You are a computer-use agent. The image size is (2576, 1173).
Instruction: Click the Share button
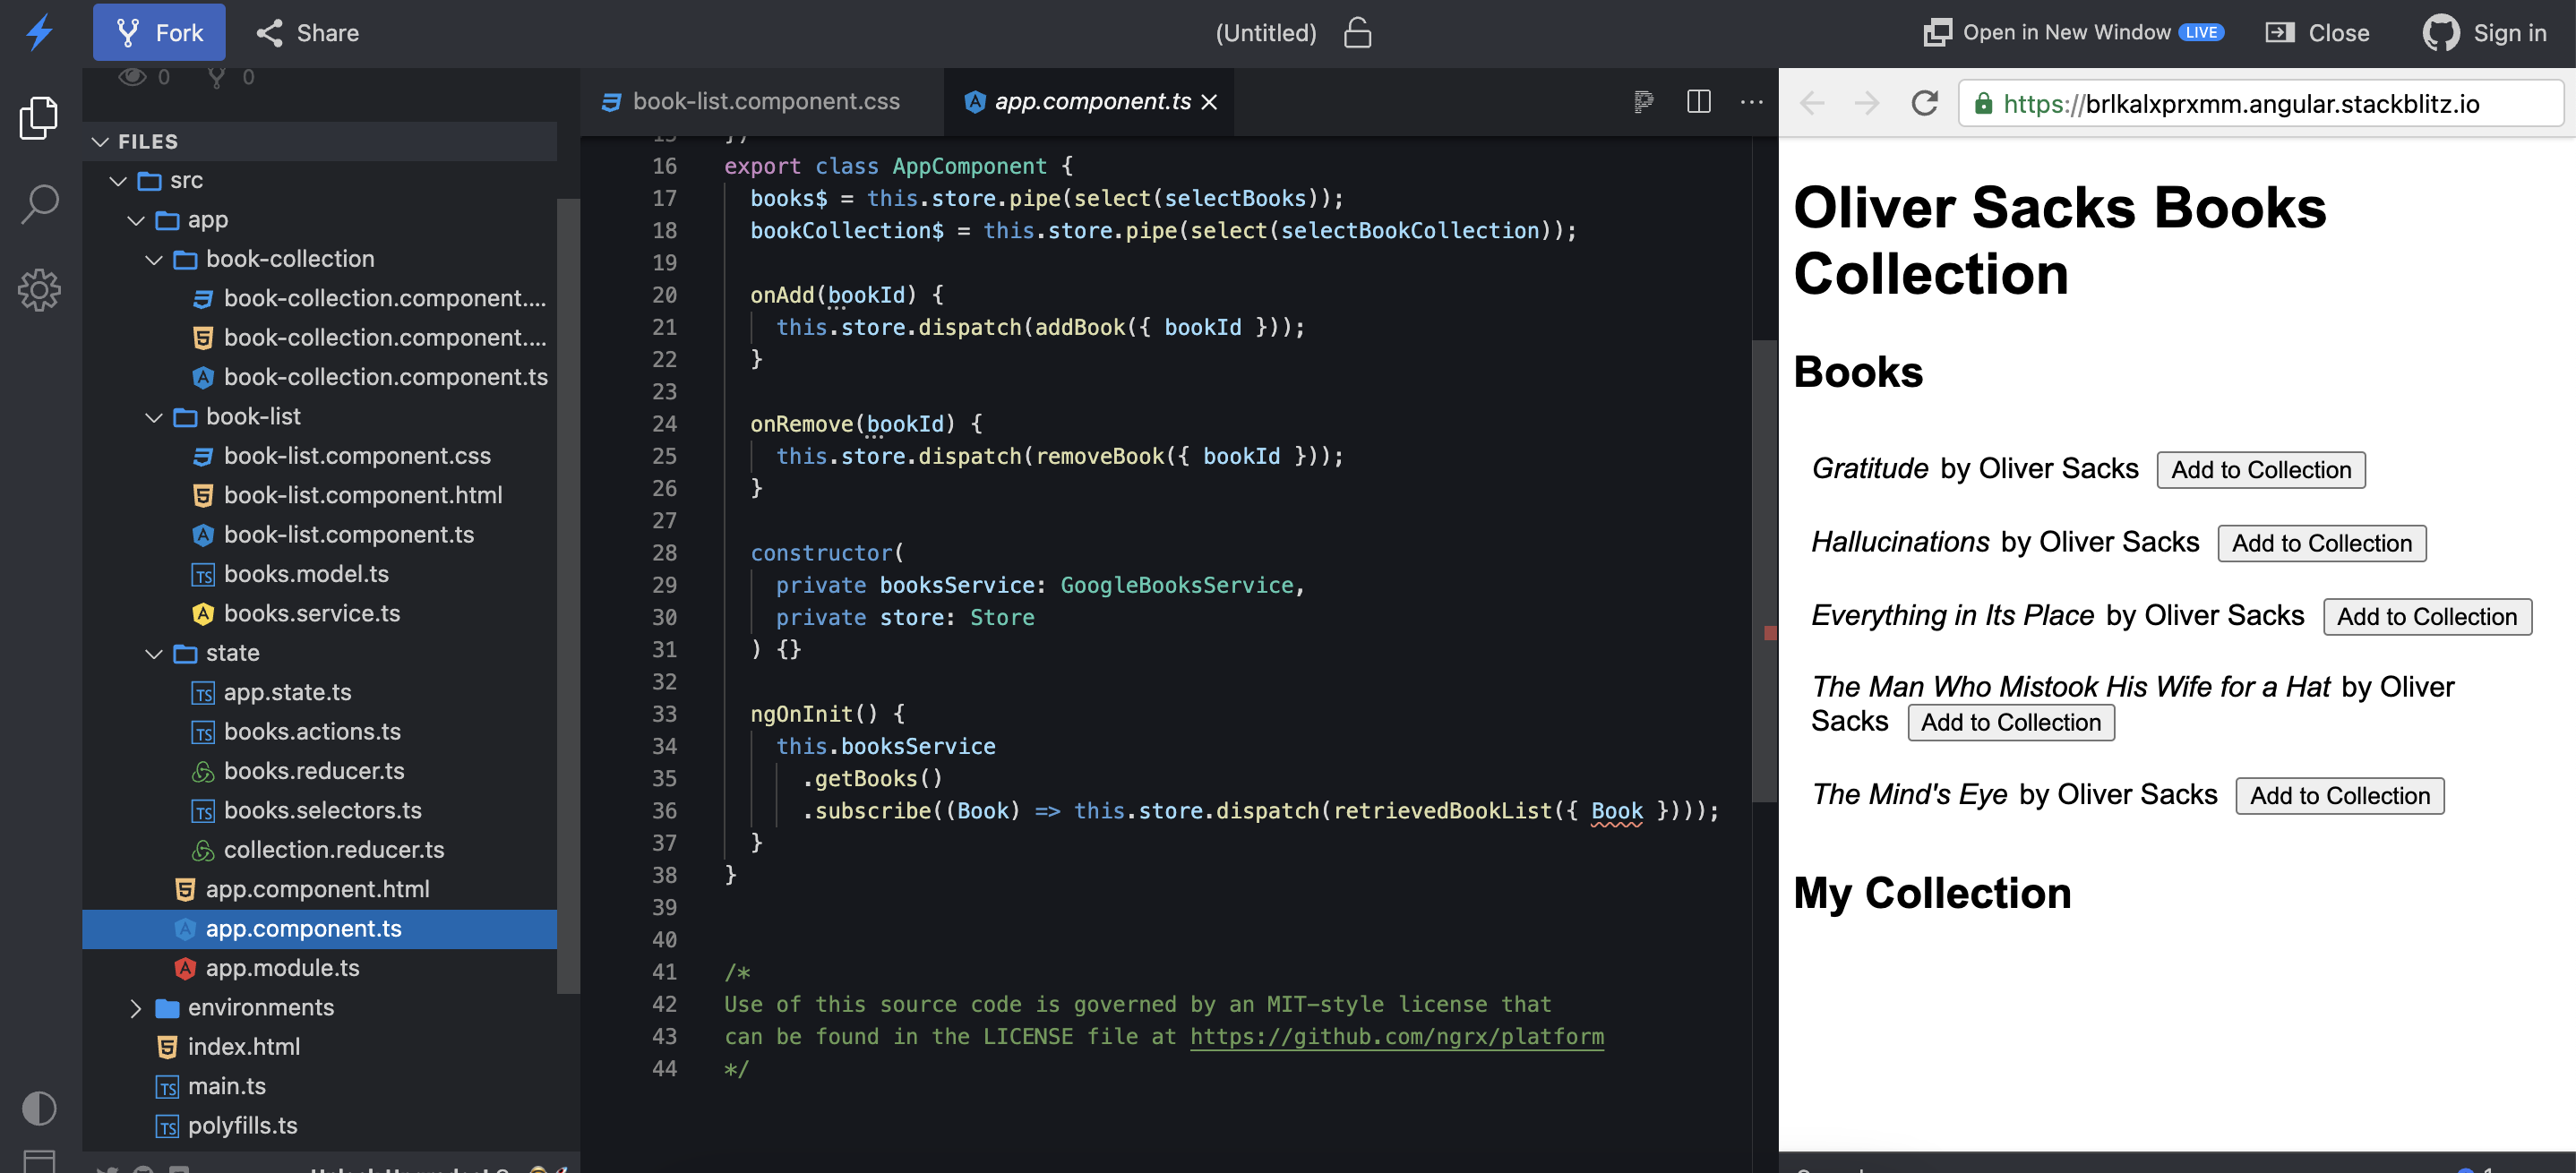click(x=308, y=33)
